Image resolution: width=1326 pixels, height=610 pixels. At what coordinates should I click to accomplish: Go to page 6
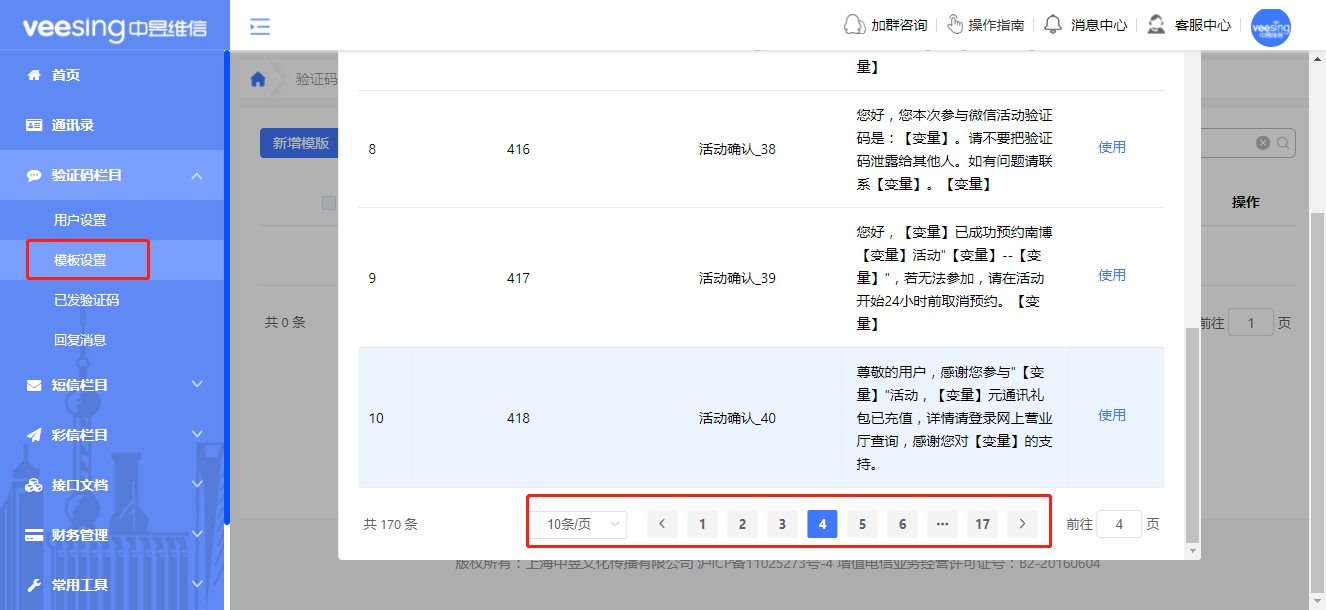pyautogui.click(x=902, y=524)
